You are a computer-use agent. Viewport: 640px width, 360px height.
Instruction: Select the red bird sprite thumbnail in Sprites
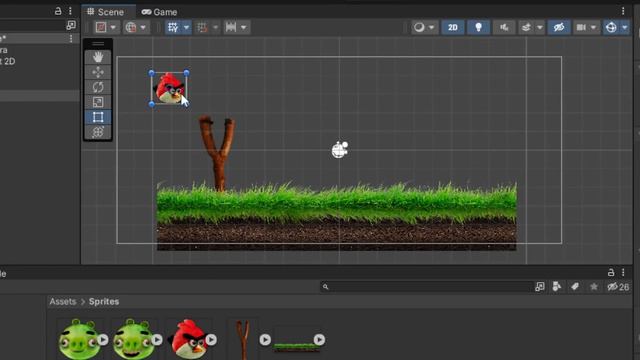[188, 340]
